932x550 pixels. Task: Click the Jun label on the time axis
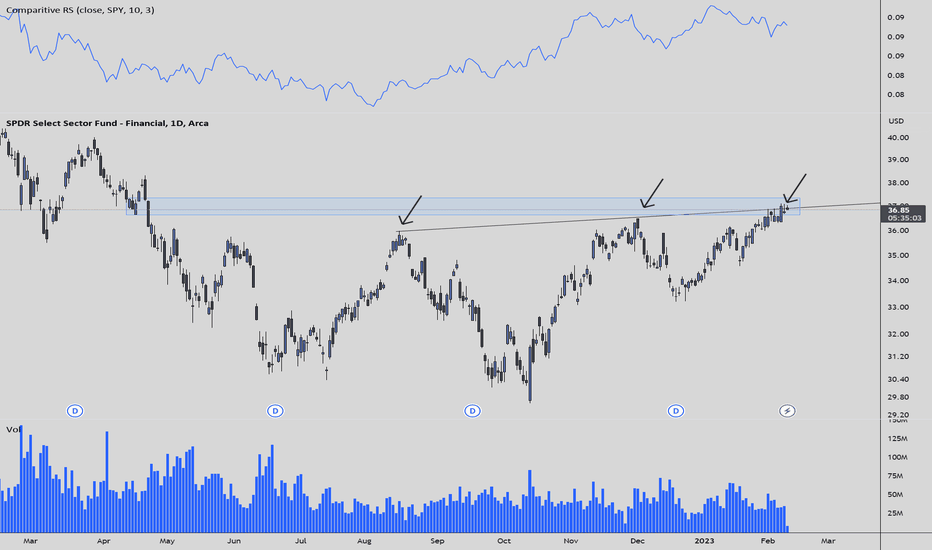click(x=234, y=540)
